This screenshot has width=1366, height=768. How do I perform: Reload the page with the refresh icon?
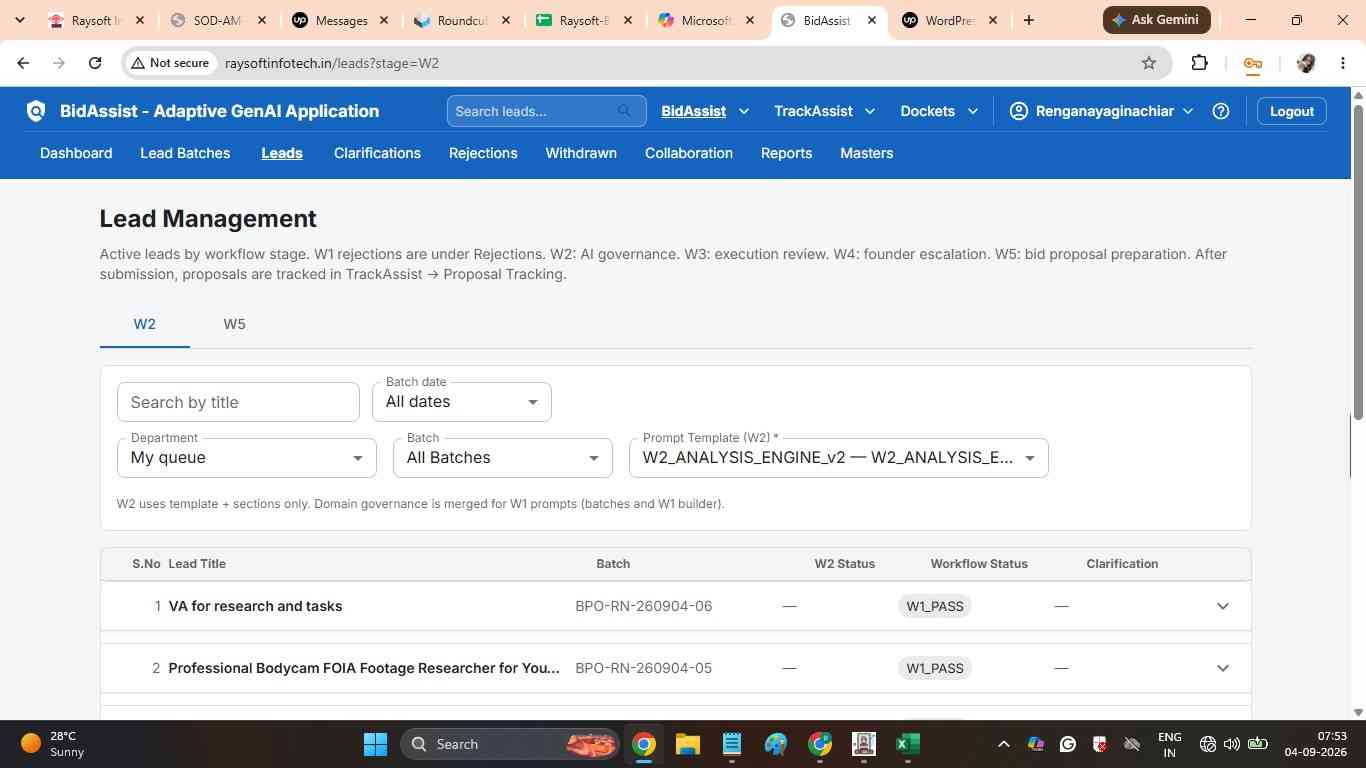pyautogui.click(x=95, y=63)
